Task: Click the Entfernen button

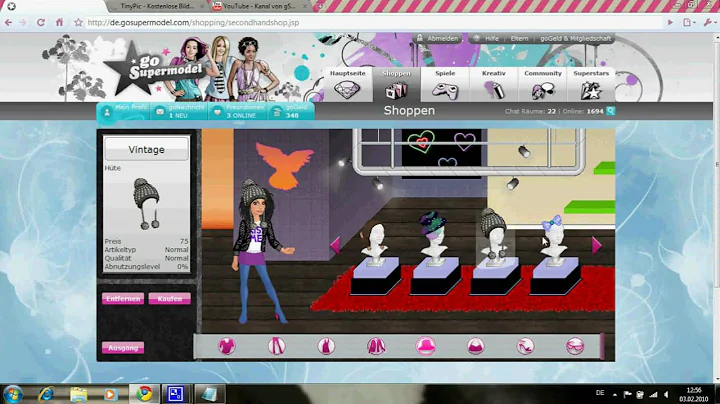Action: coord(123,299)
